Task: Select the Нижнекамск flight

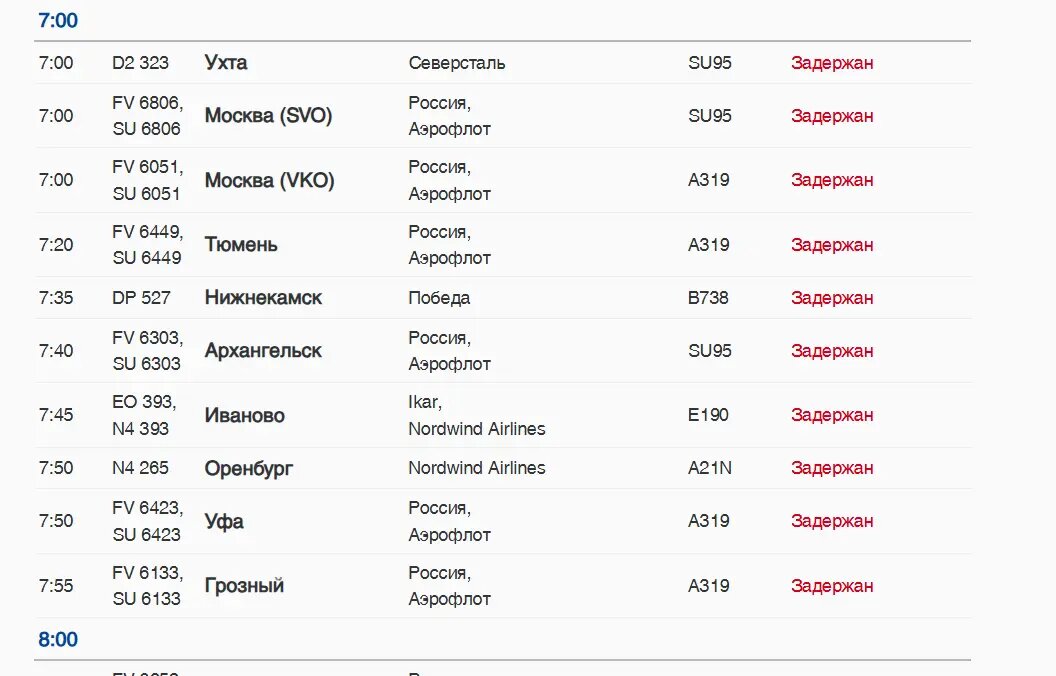Action: [x=263, y=298]
